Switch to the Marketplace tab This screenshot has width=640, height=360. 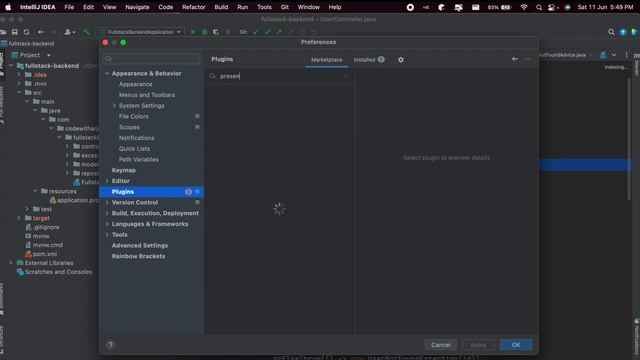[327, 60]
